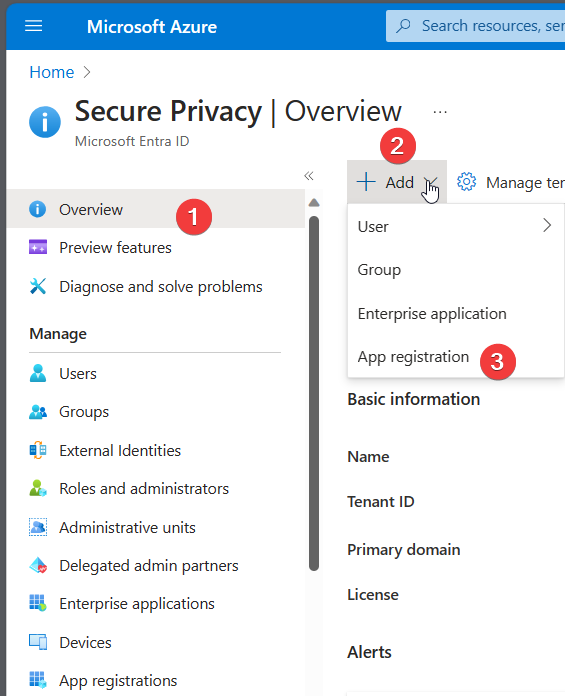565x696 pixels.
Task: Click the sidebar scrollbar up arrow
Action: tap(314, 203)
